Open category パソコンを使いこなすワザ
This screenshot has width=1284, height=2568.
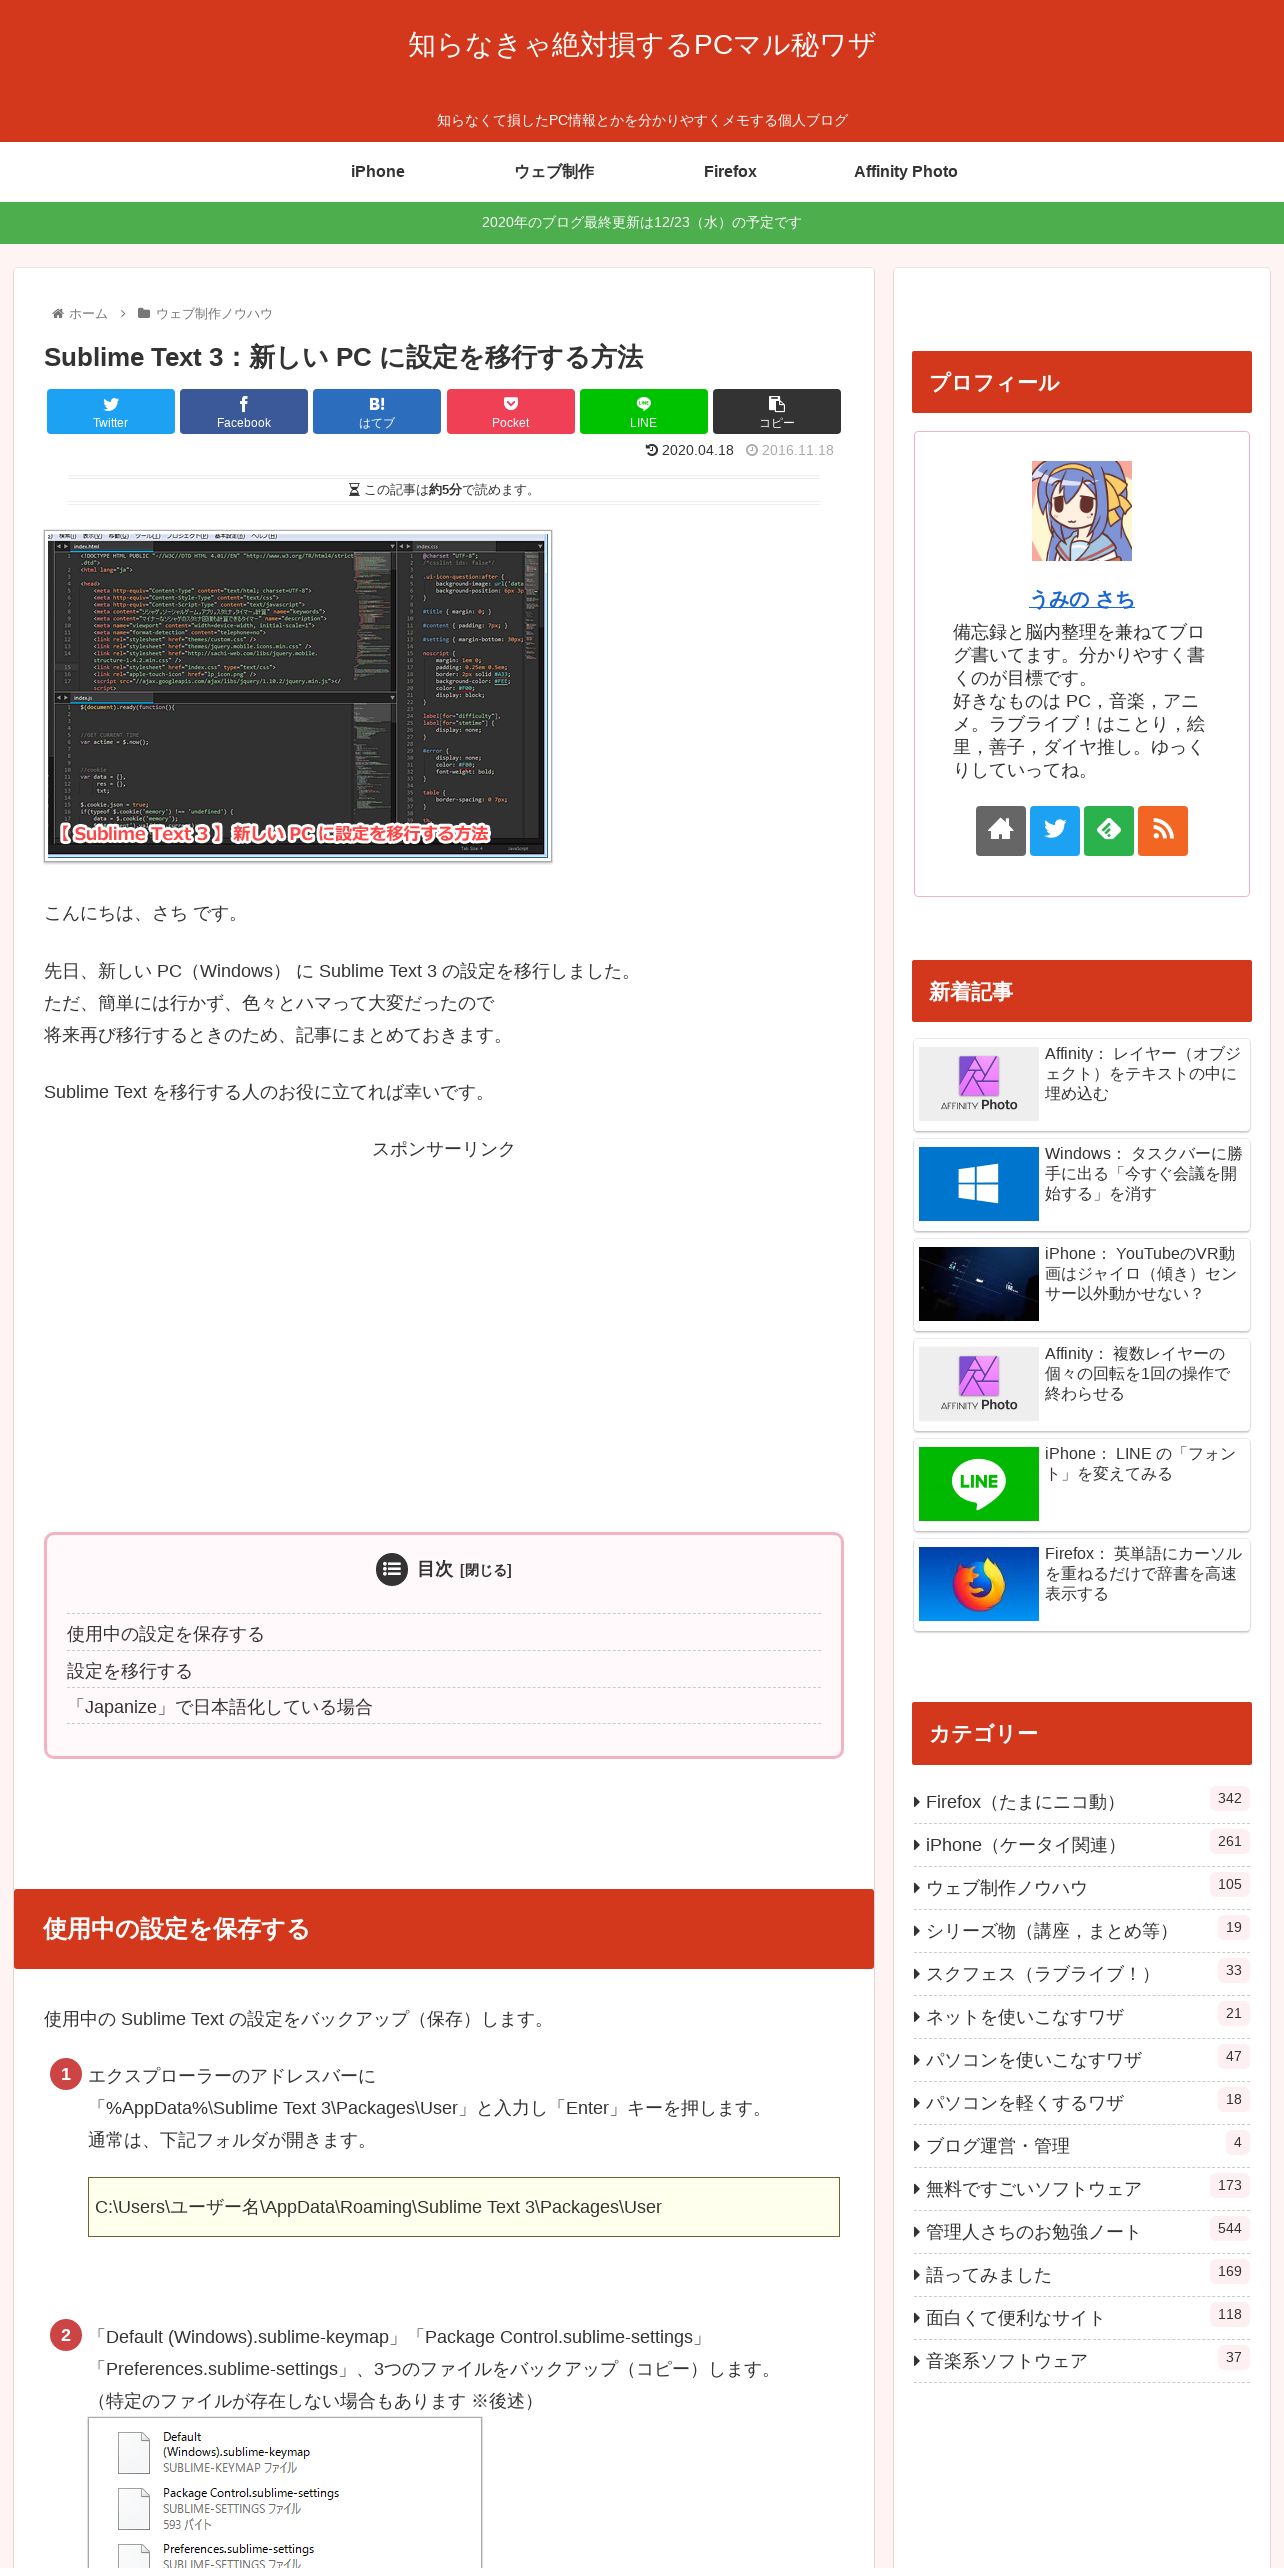pos(1082,2060)
